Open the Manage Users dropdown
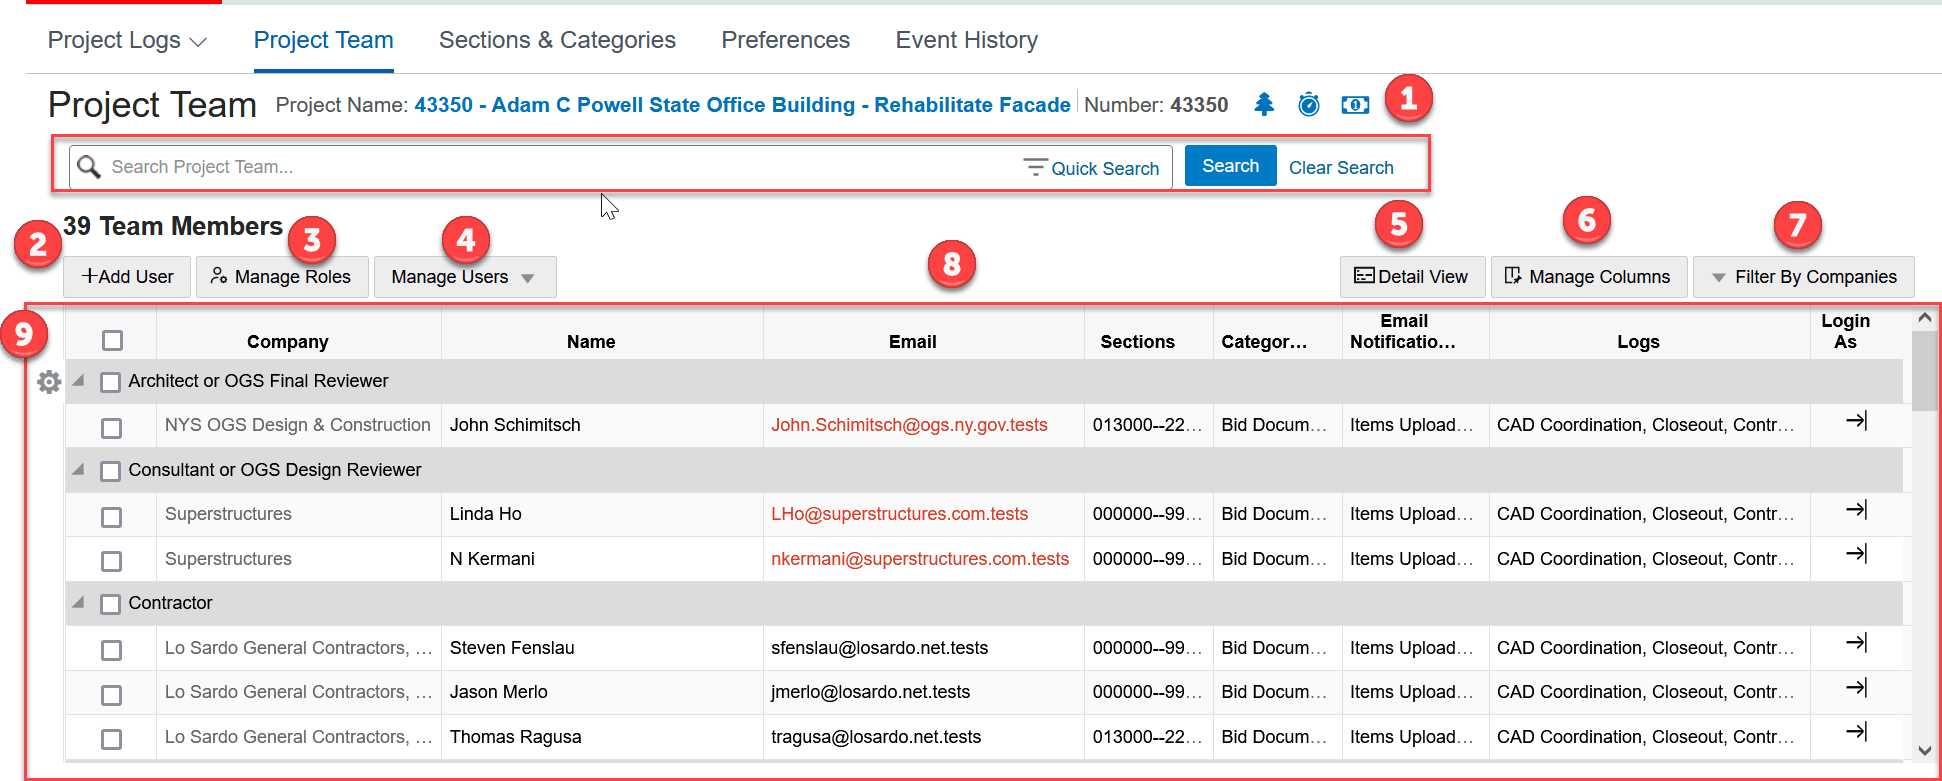 [x=465, y=277]
